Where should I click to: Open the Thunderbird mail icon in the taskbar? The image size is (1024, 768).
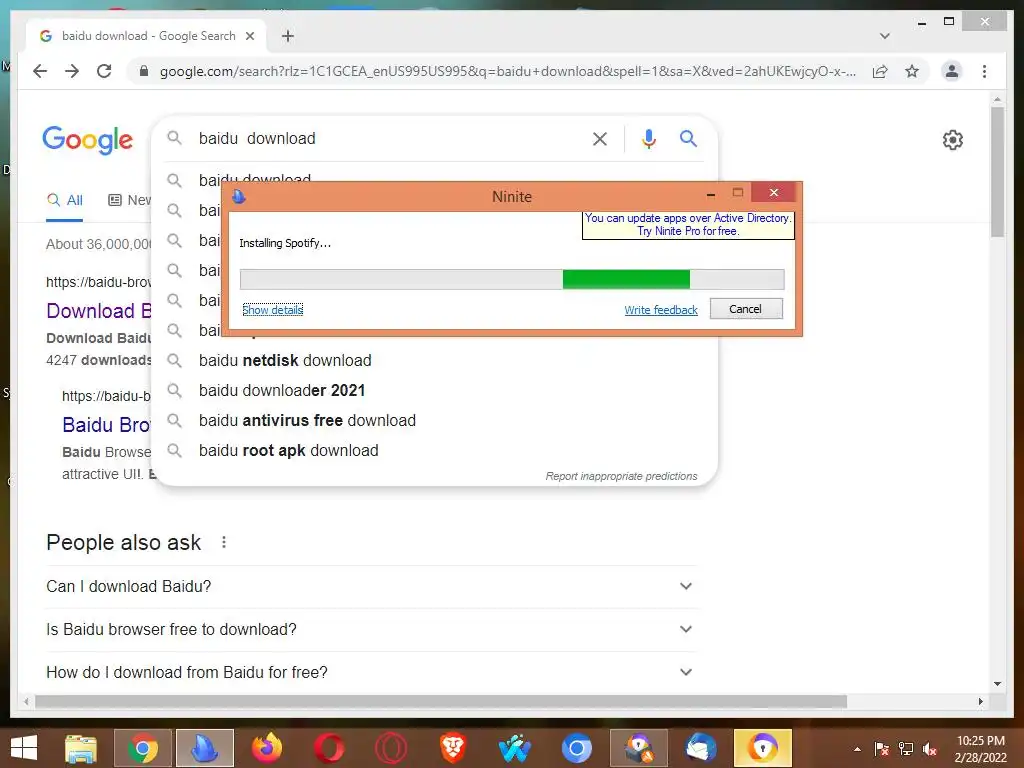[x=701, y=748]
